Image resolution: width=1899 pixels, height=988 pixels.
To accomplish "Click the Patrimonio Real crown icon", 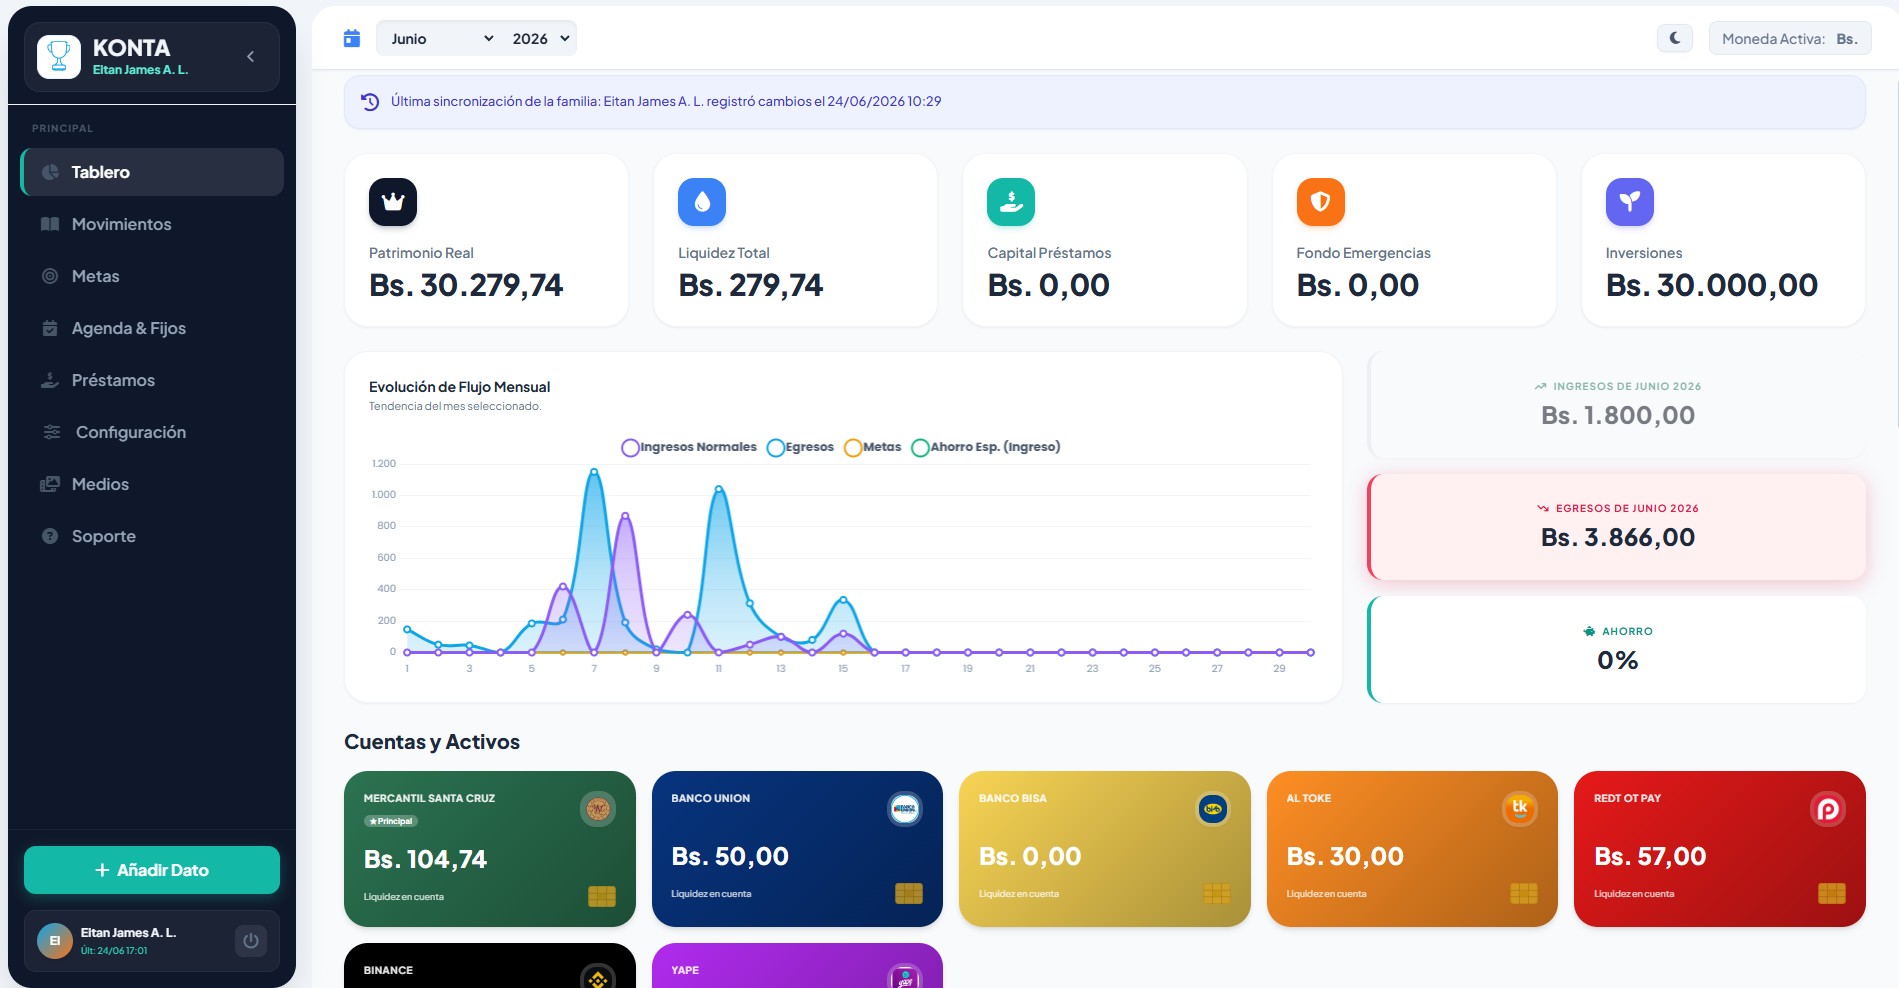I will coord(393,202).
